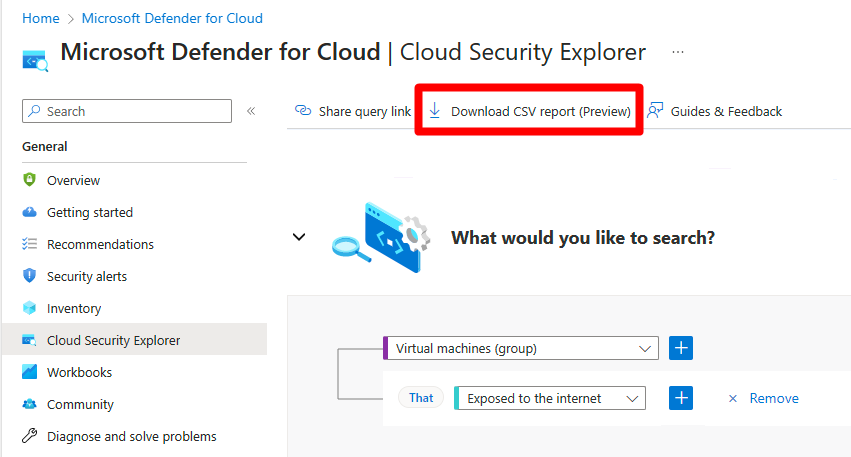Click plus button beside Virtual machines dropdown
851x457 pixels.
(x=681, y=348)
